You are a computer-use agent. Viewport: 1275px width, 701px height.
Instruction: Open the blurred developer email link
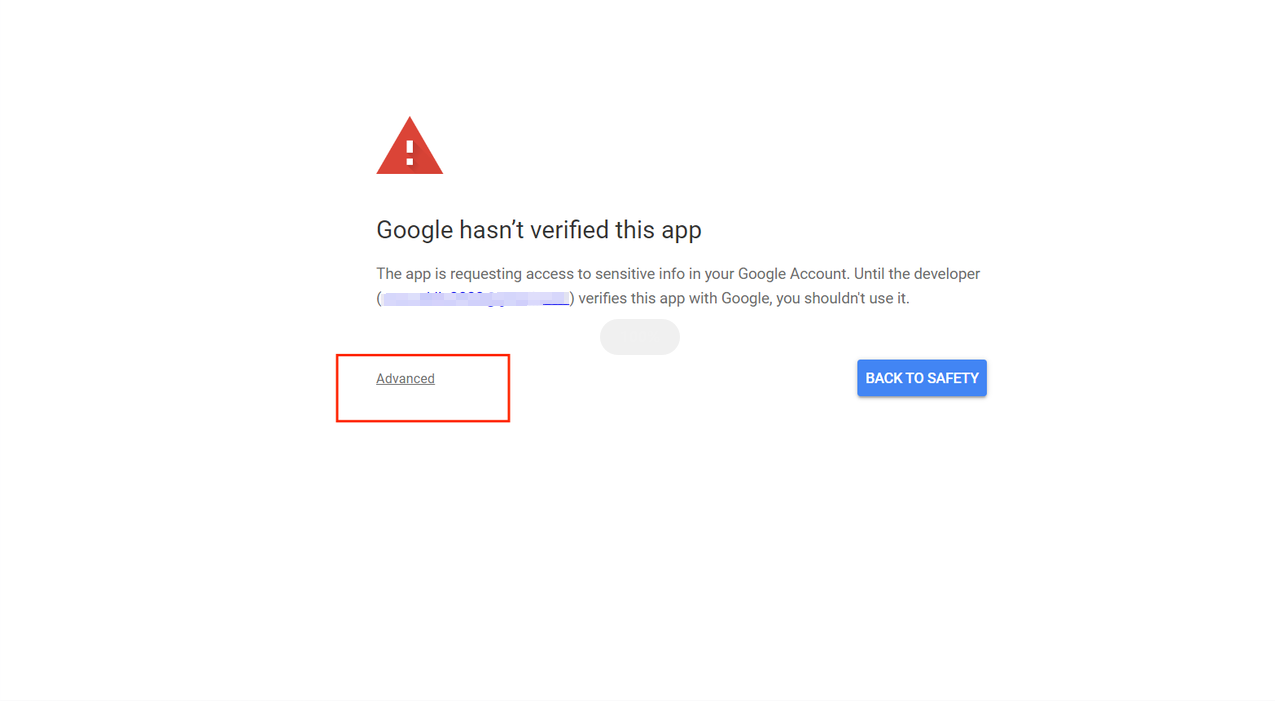(476, 298)
